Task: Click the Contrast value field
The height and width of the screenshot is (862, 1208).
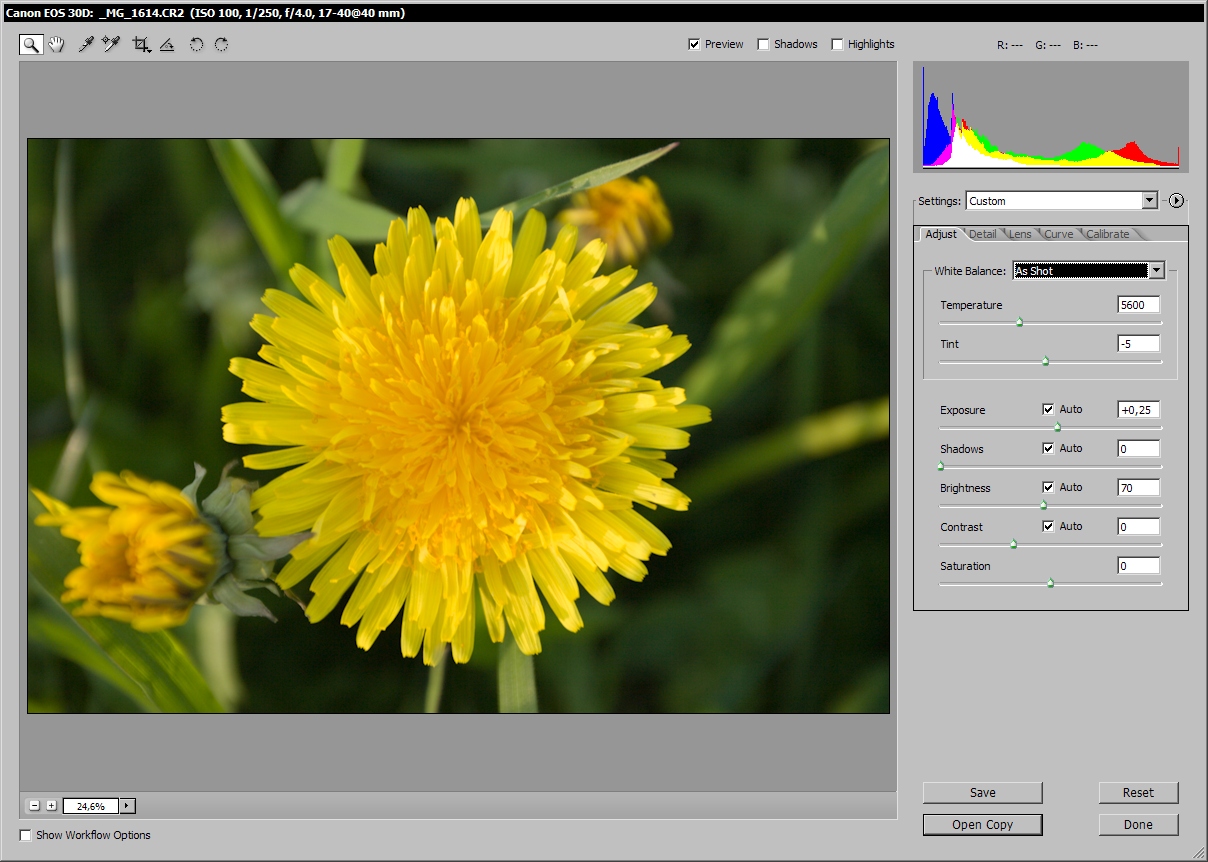Action: click(1138, 527)
